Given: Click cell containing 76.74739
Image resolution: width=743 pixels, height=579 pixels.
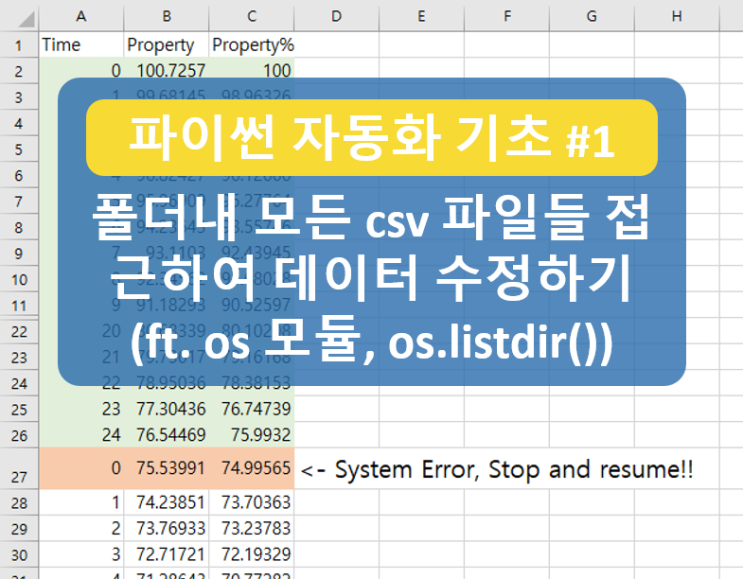Looking at the screenshot, I should [x=252, y=409].
